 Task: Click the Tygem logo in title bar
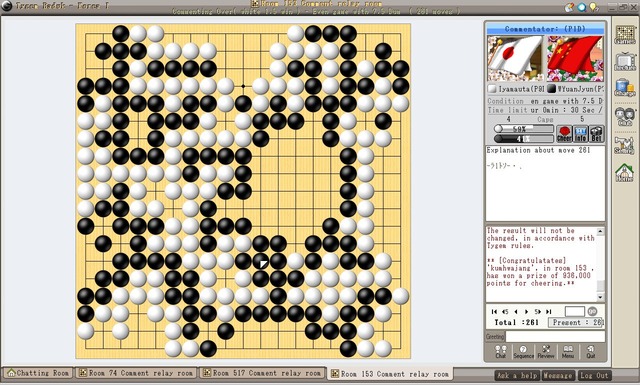(x=7, y=6)
